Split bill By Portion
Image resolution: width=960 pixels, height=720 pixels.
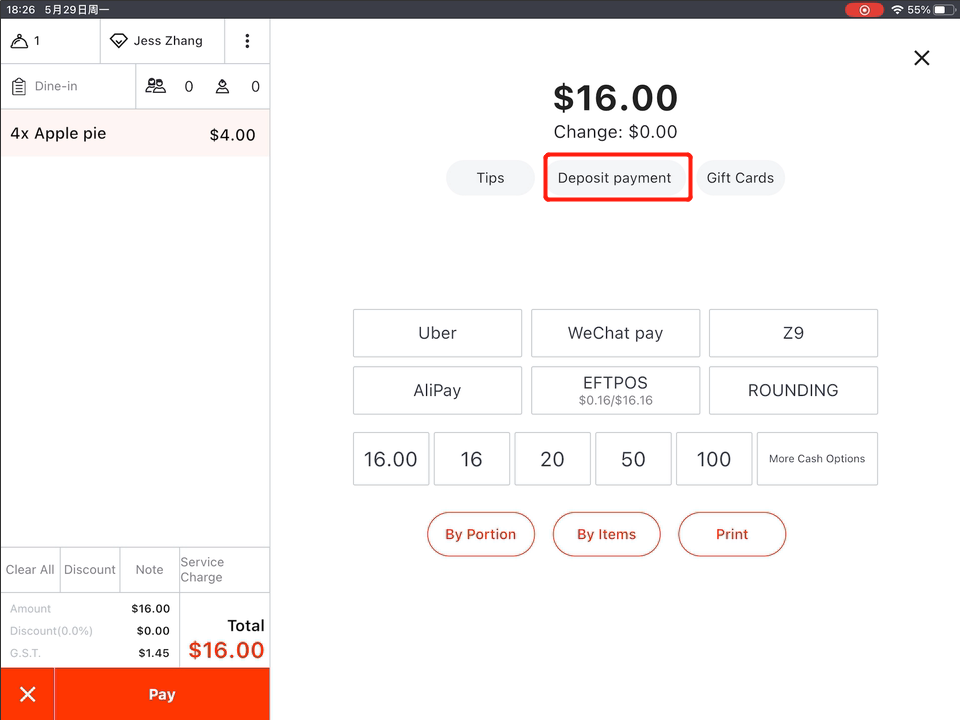[x=480, y=534]
